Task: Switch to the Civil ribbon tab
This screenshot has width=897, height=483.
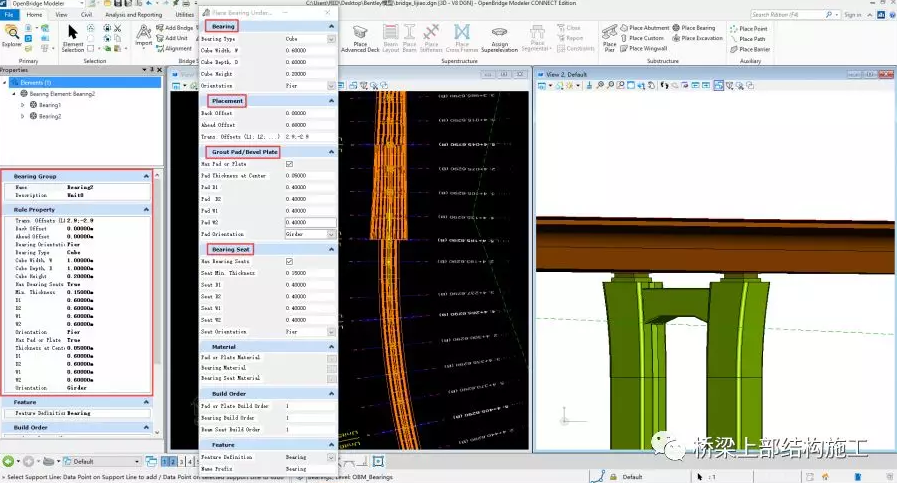Action: point(86,15)
